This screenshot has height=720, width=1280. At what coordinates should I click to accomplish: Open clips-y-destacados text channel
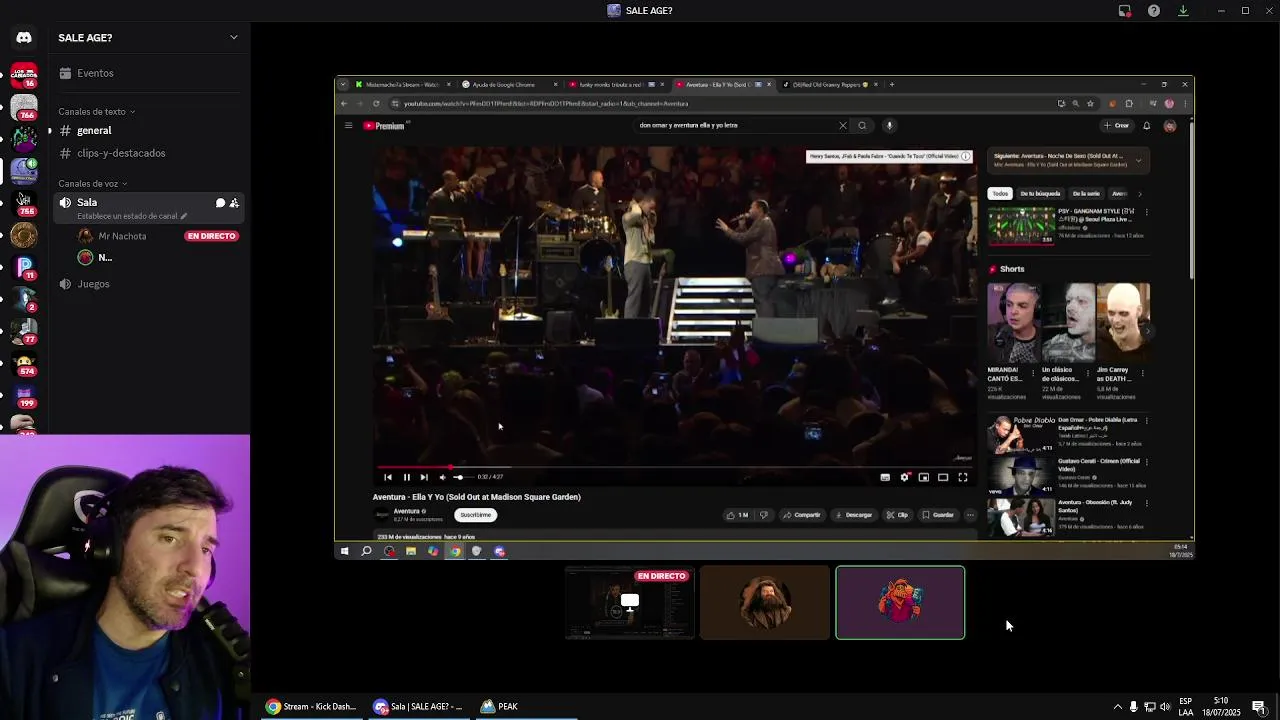coord(150,153)
